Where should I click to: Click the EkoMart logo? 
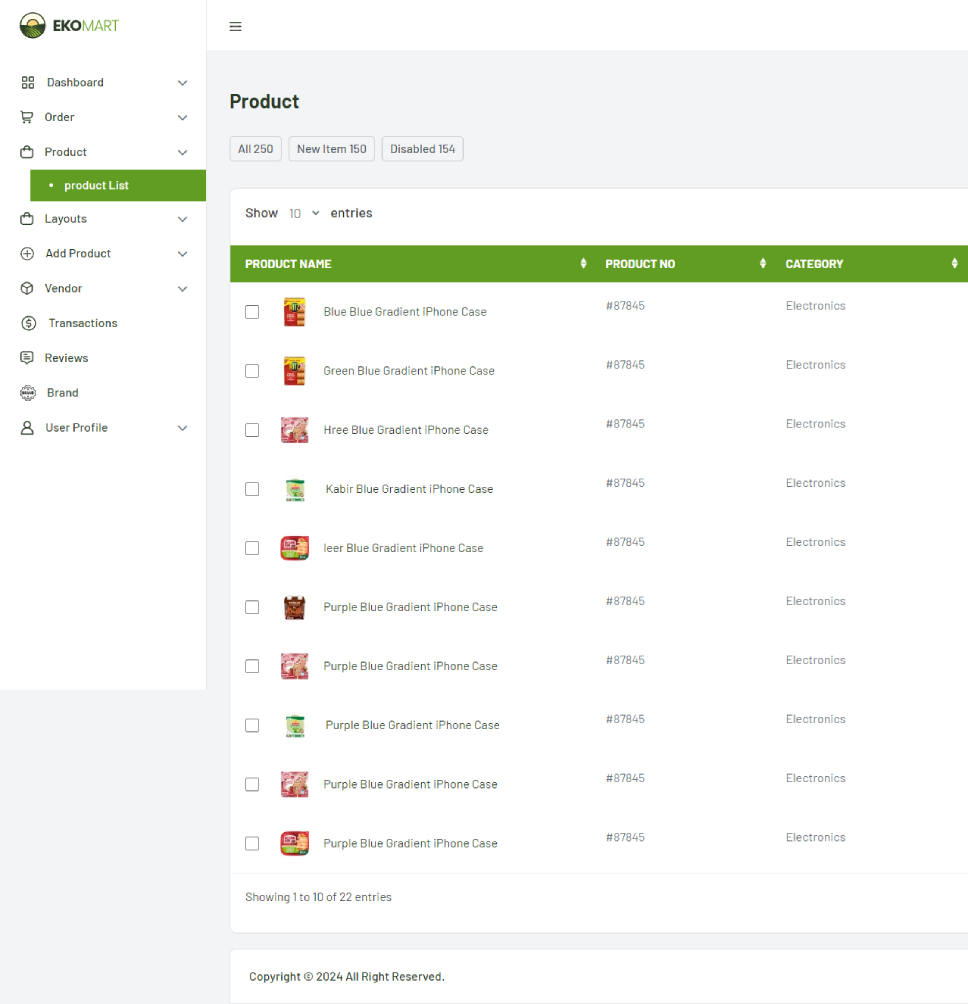point(69,26)
